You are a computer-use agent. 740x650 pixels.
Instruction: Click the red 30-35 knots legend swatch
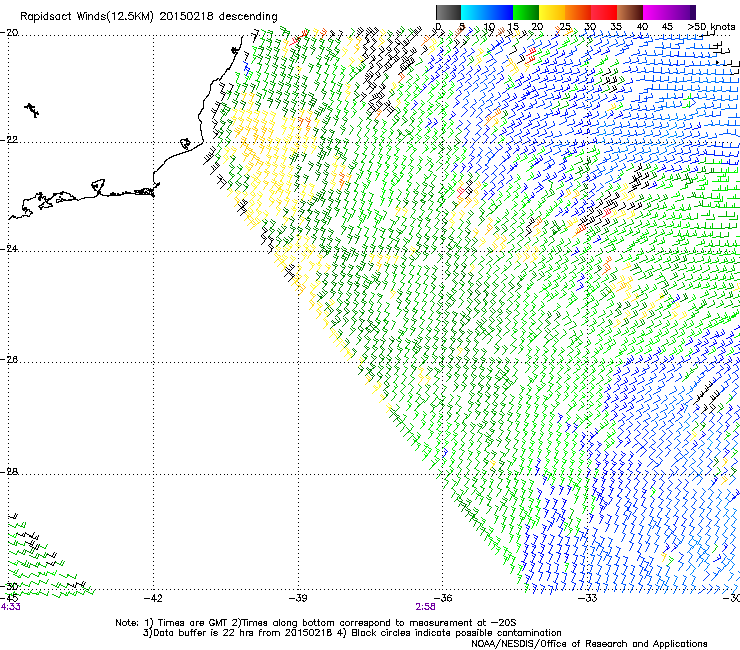(x=604, y=12)
